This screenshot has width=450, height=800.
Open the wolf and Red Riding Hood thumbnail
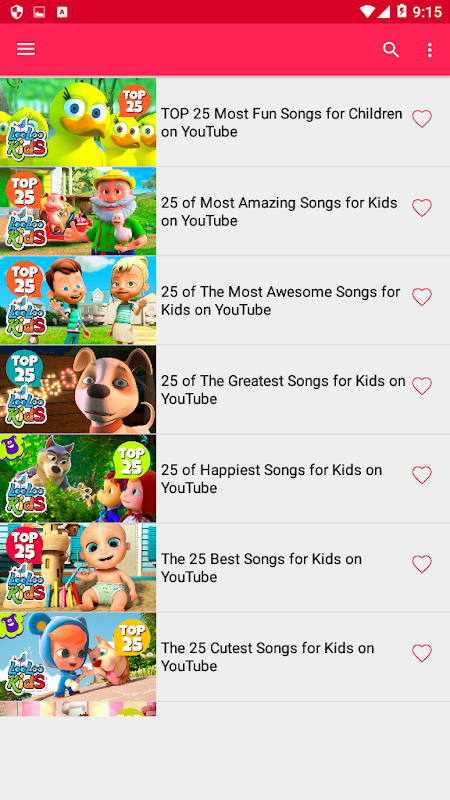(78, 478)
